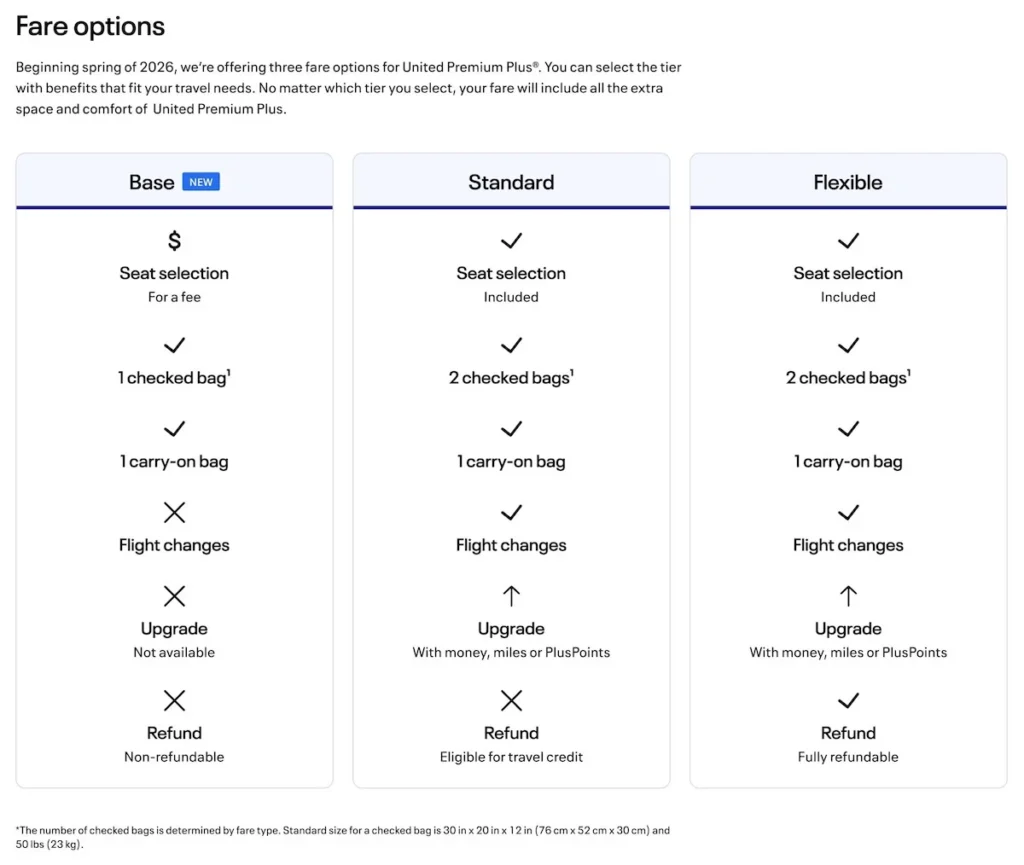Click the checkmark above Base 1 checked bag
The image size is (1024, 865).
click(174, 345)
